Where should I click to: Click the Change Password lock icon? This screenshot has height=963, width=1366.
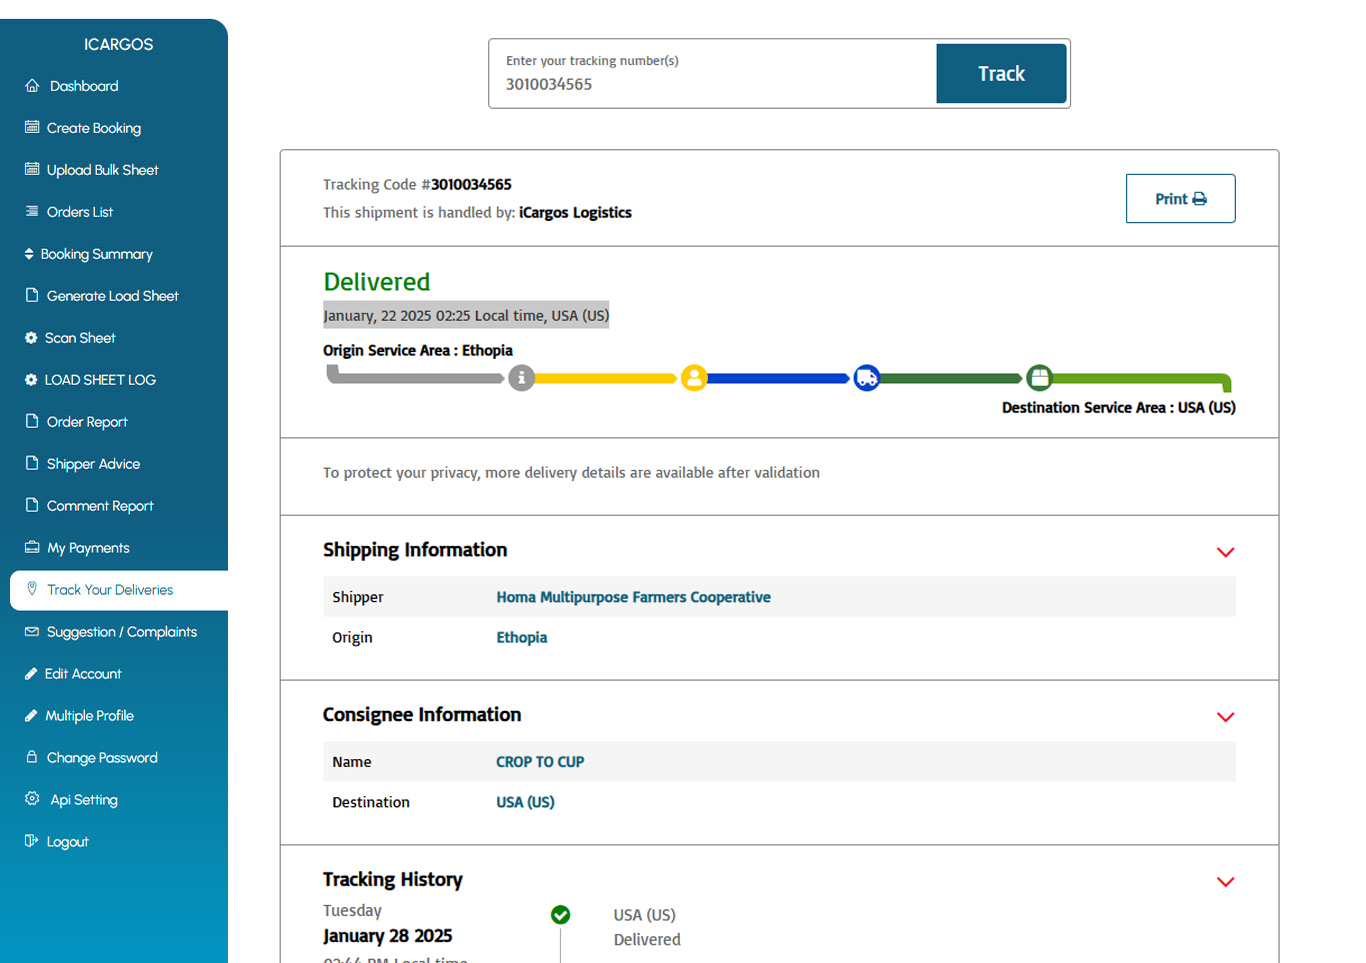coord(32,757)
